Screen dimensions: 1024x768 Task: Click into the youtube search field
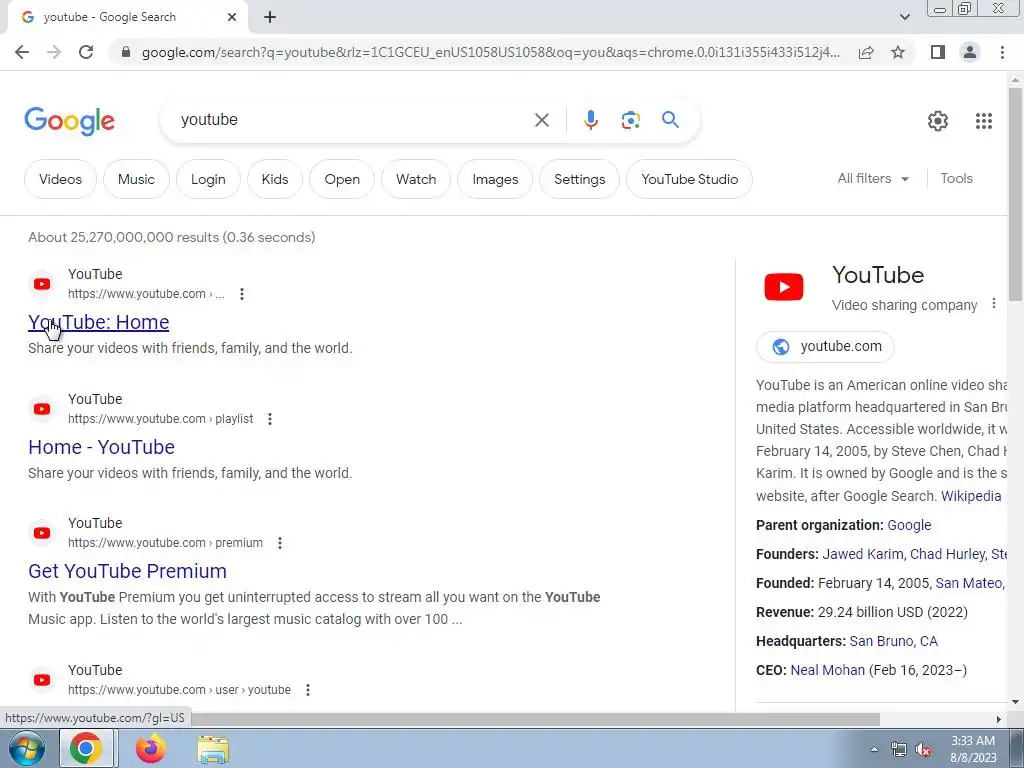[353, 120]
